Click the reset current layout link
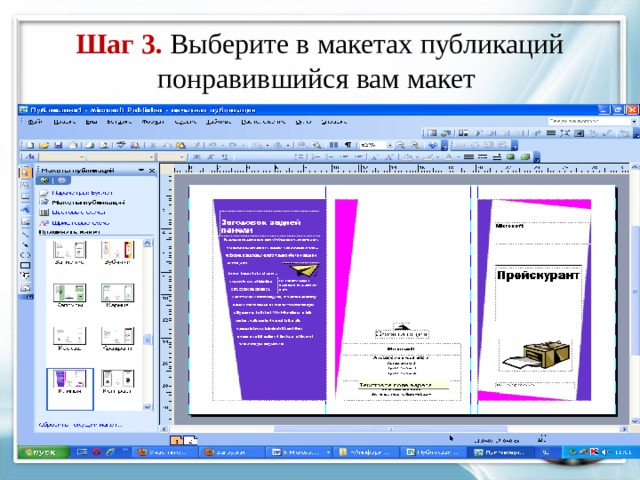640x480 pixels. point(80,425)
